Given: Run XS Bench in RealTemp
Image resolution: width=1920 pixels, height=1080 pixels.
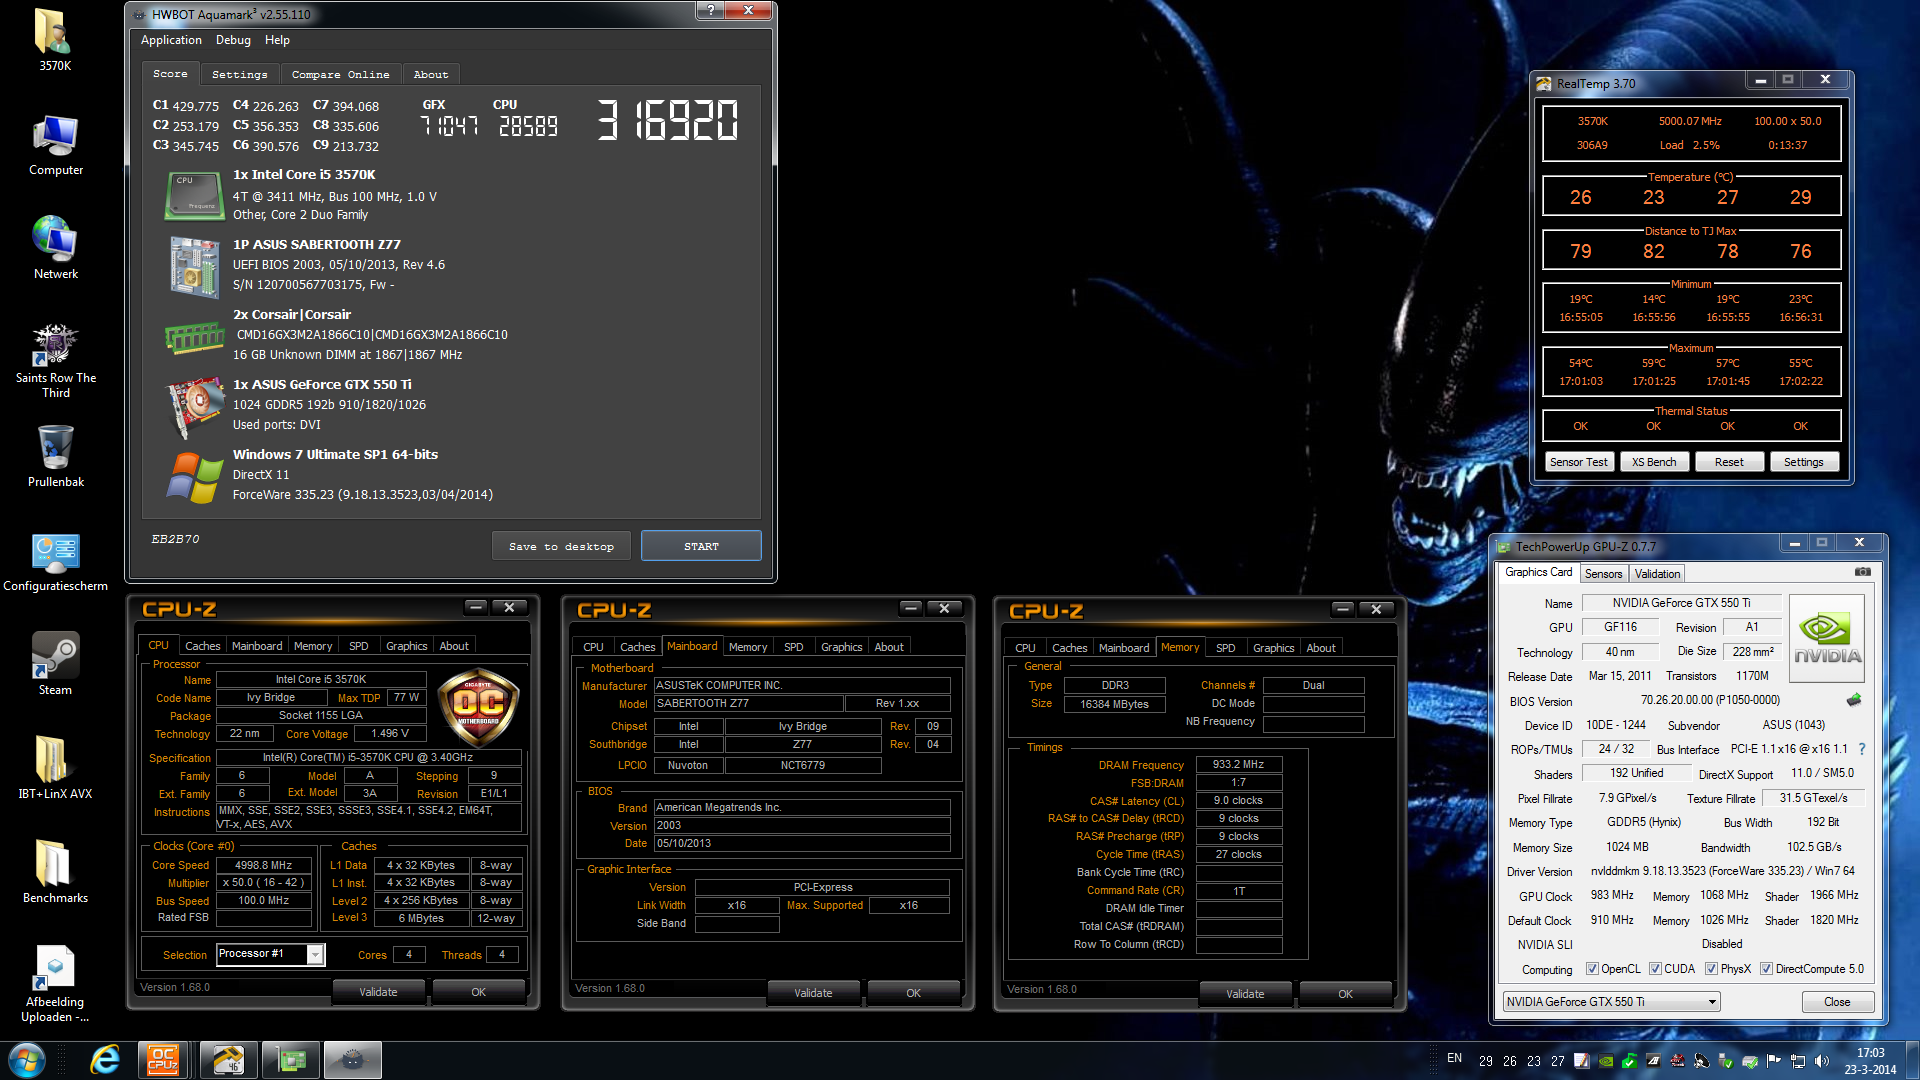Looking at the screenshot, I should pyautogui.click(x=1654, y=462).
